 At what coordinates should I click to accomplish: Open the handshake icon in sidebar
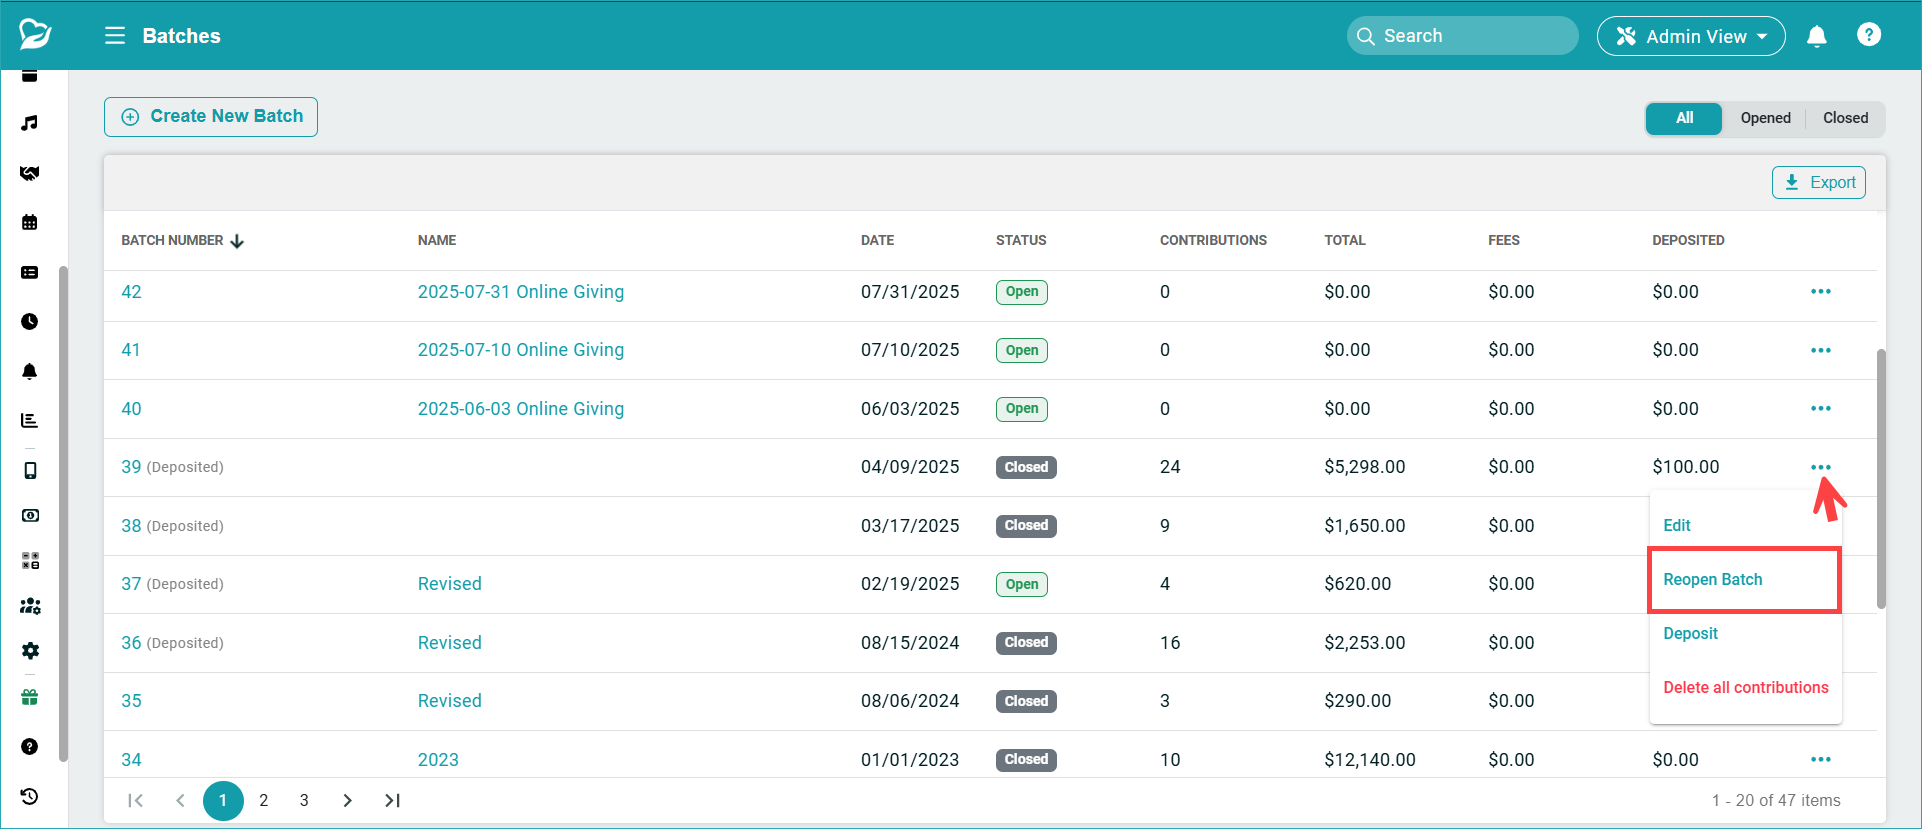point(30,173)
